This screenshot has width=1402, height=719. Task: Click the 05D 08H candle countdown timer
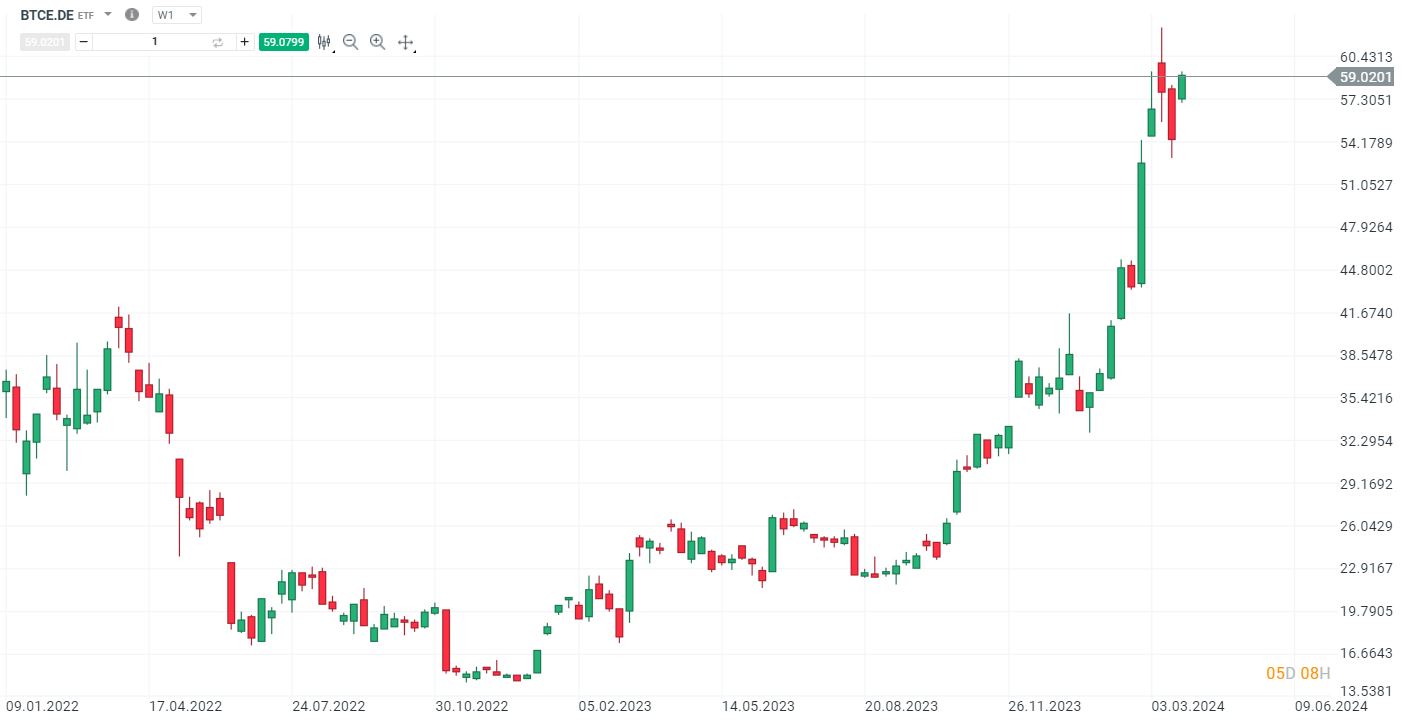pyautogui.click(x=1298, y=673)
